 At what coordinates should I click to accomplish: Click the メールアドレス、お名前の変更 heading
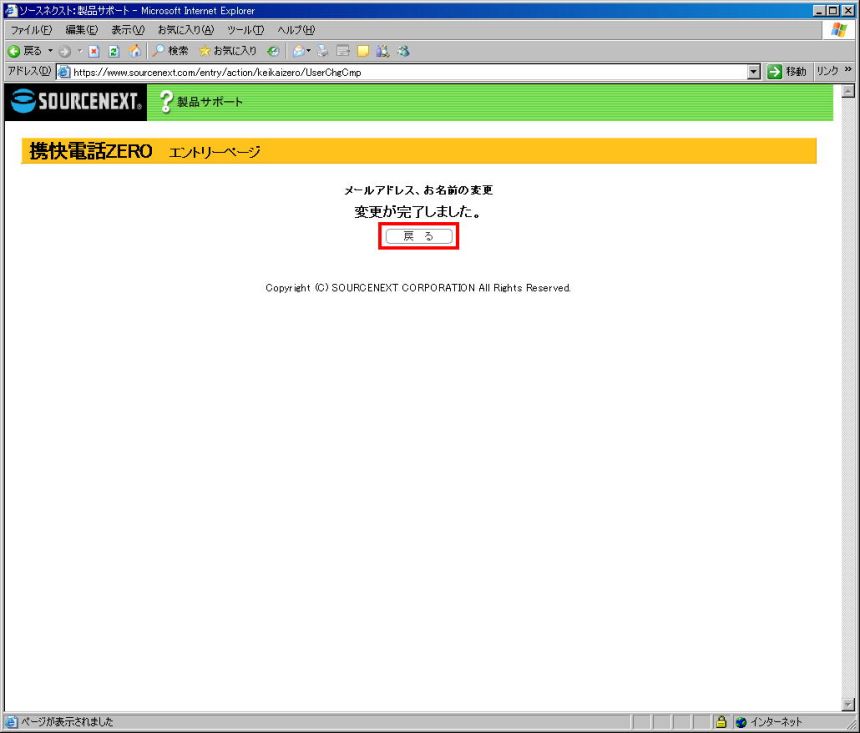(x=418, y=190)
